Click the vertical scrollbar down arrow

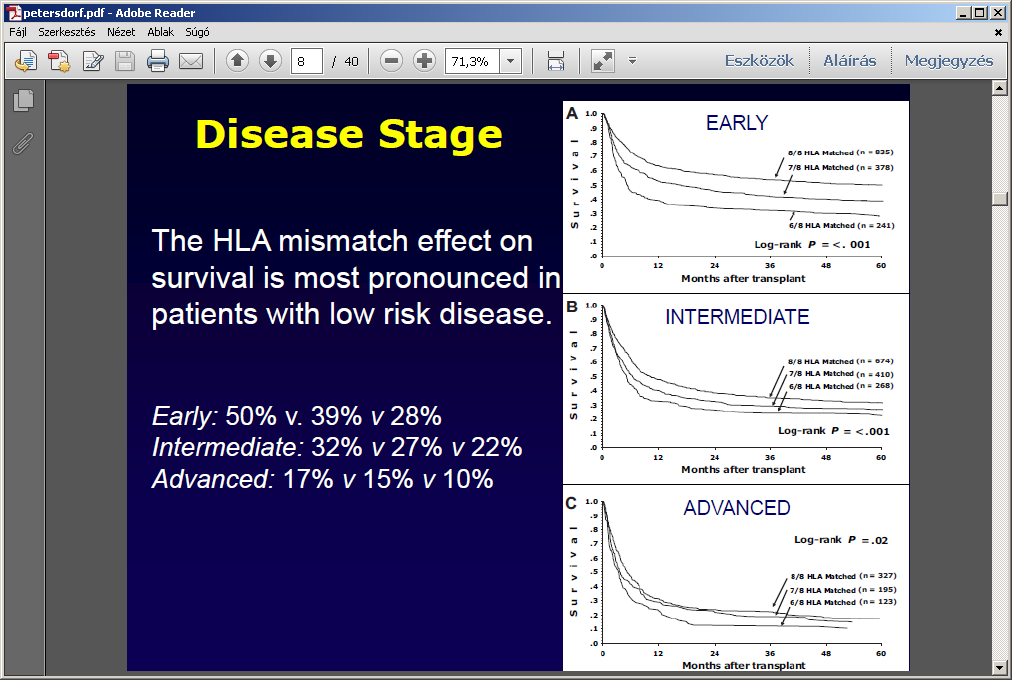point(1000,666)
